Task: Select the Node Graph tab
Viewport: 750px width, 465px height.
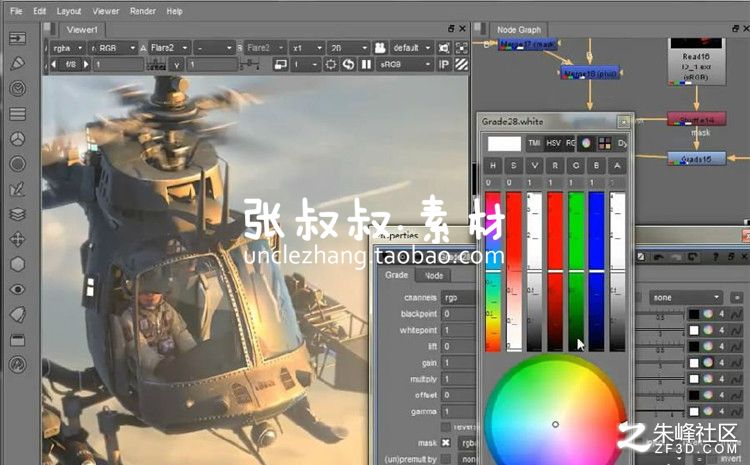Action: 518,30
